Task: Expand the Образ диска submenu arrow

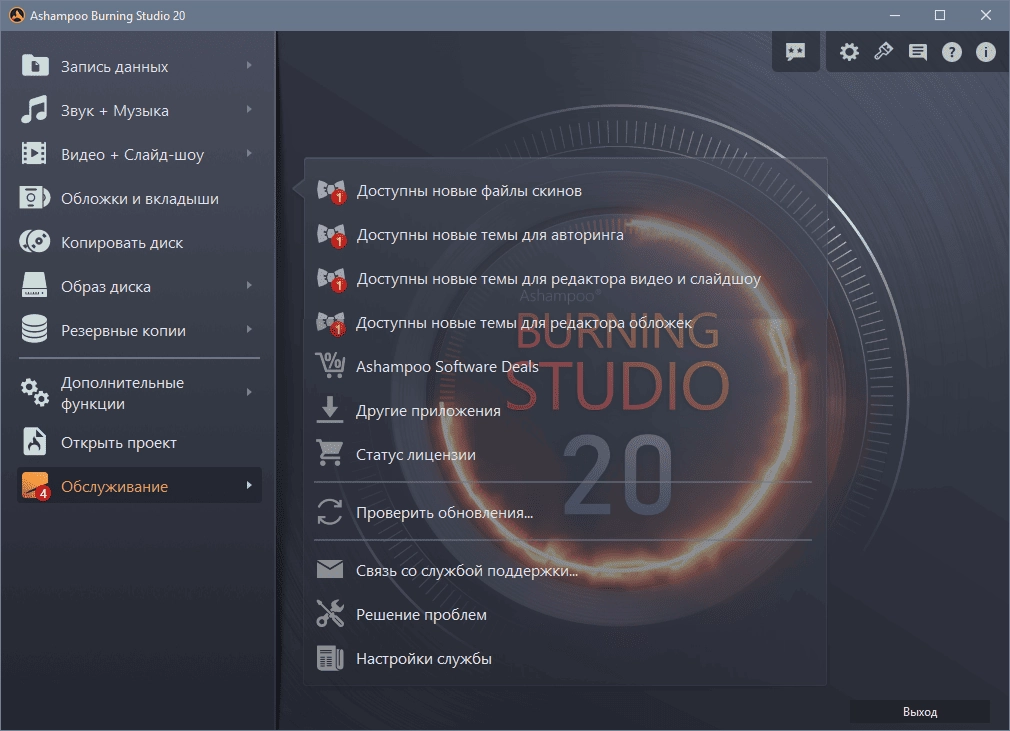Action: click(x=249, y=285)
